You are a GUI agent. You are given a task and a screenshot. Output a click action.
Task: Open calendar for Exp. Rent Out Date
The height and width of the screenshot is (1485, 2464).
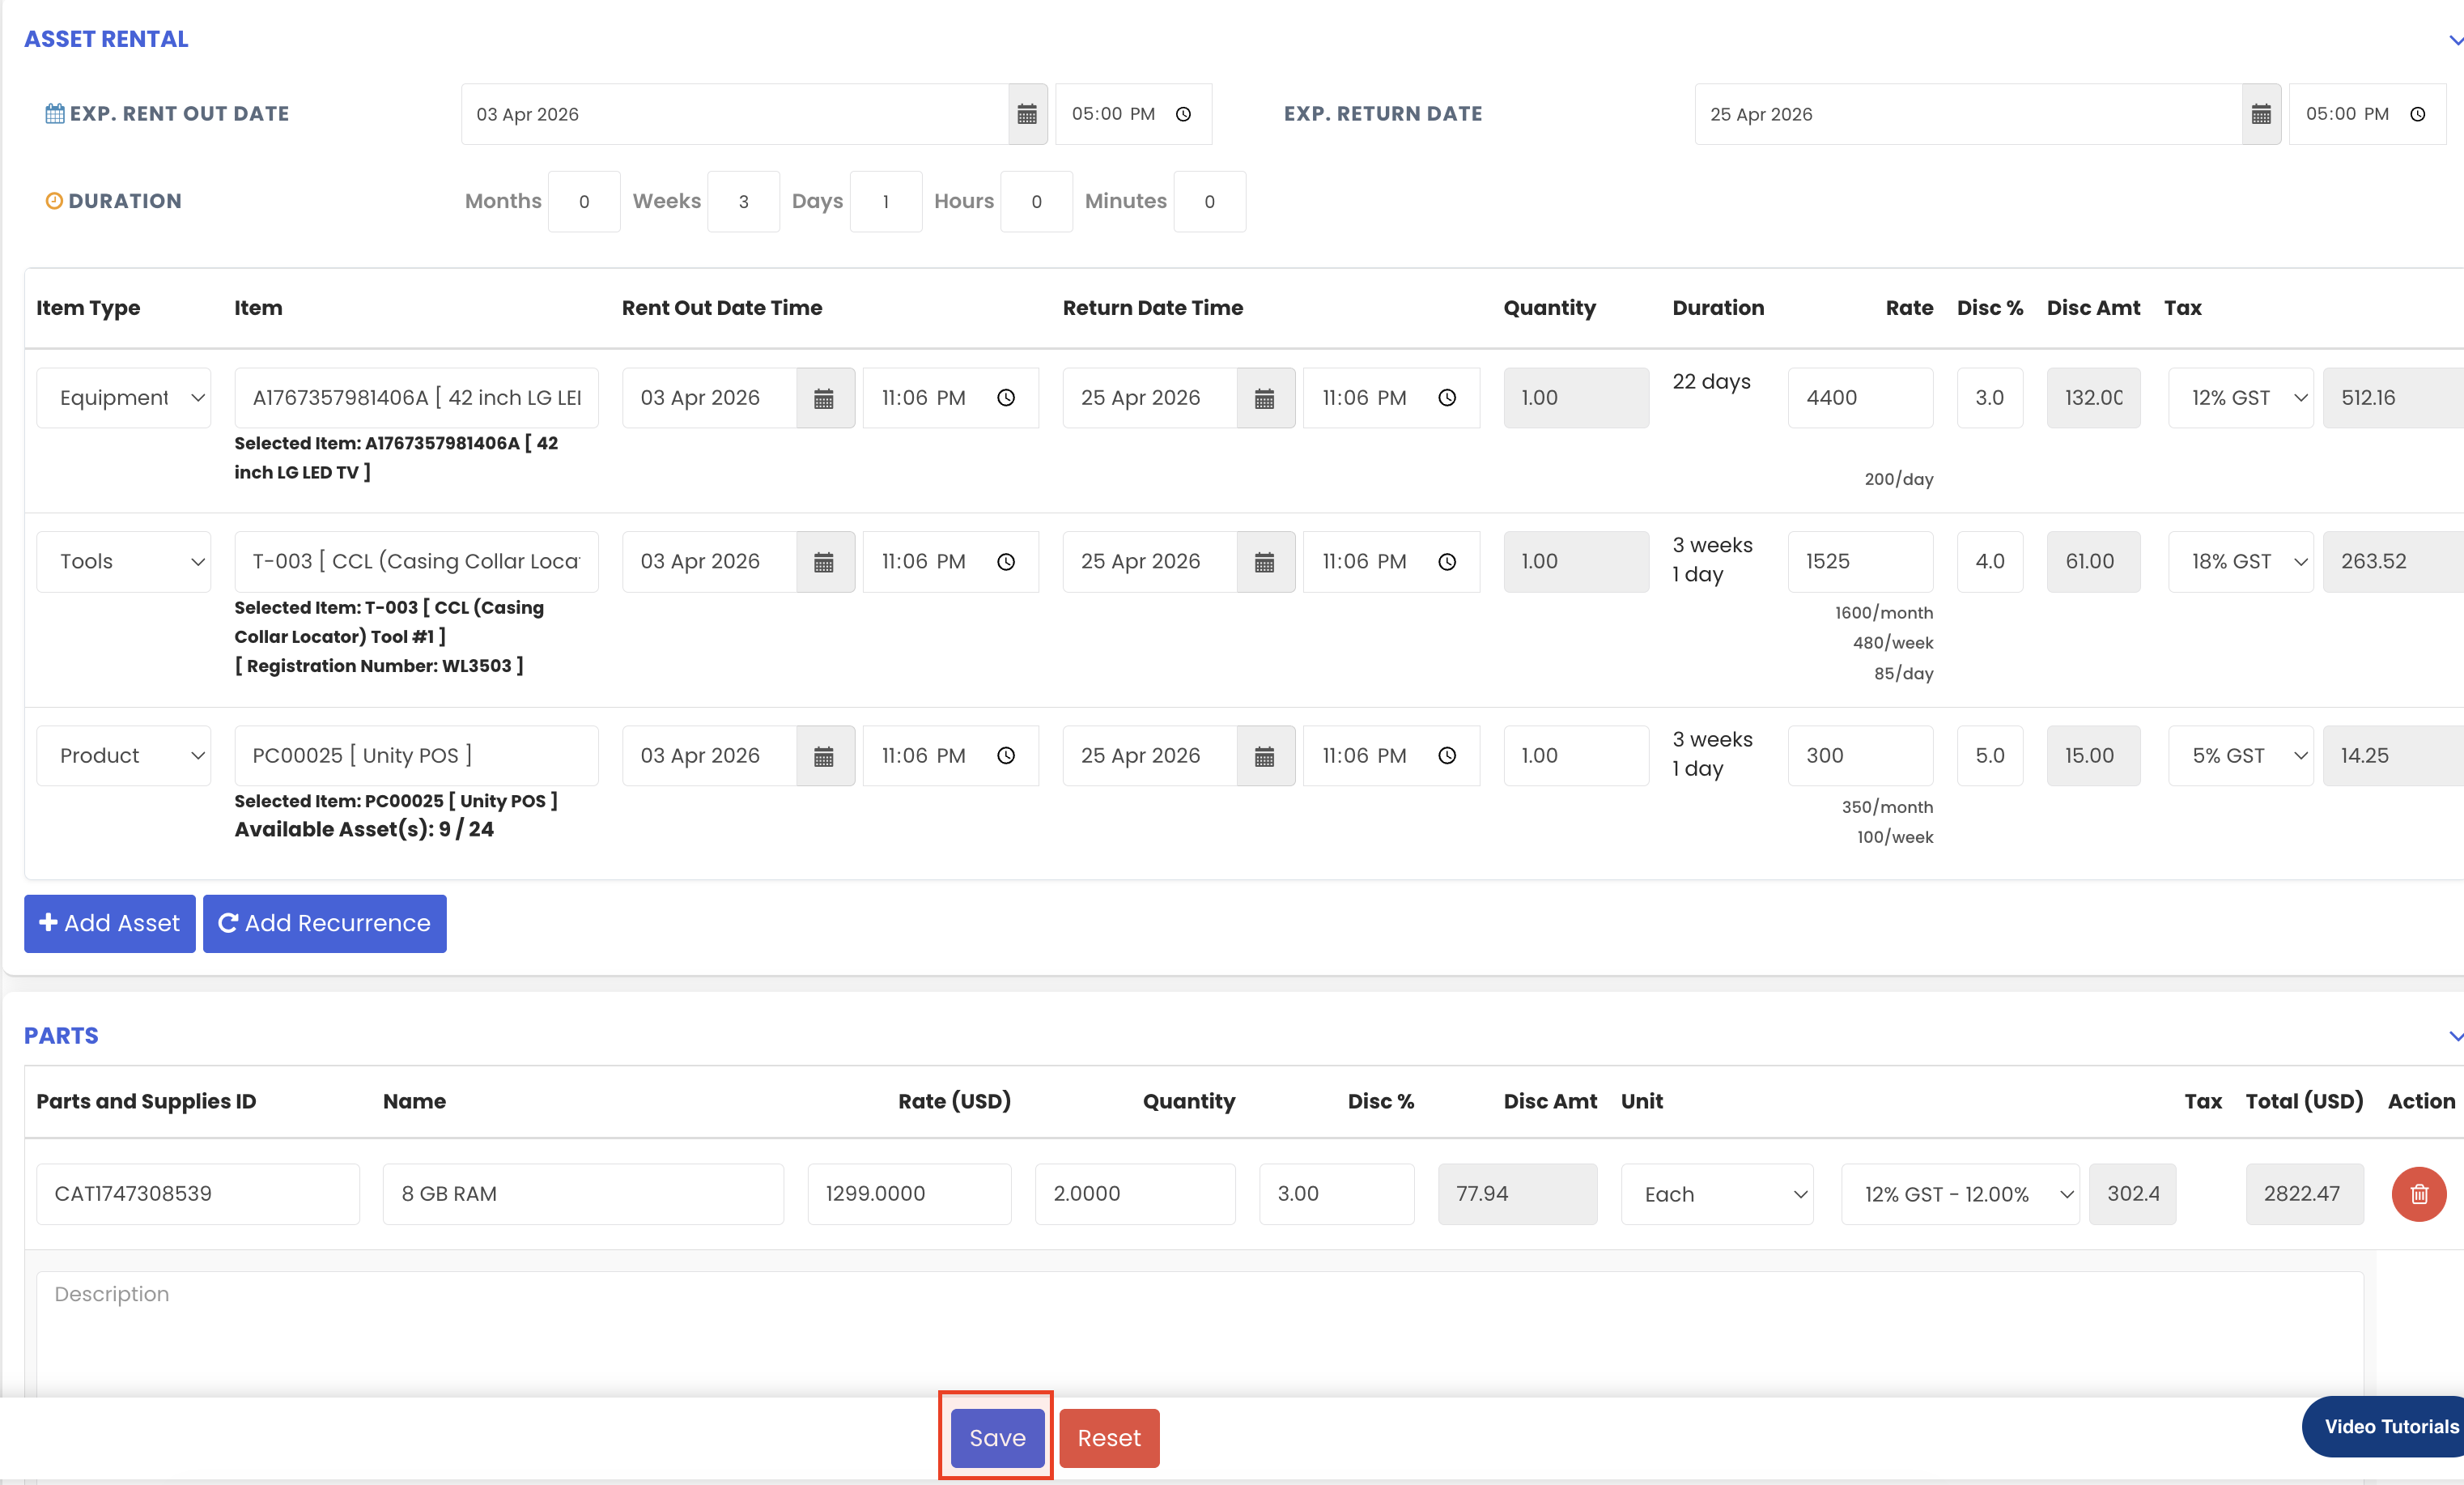(x=1027, y=114)
